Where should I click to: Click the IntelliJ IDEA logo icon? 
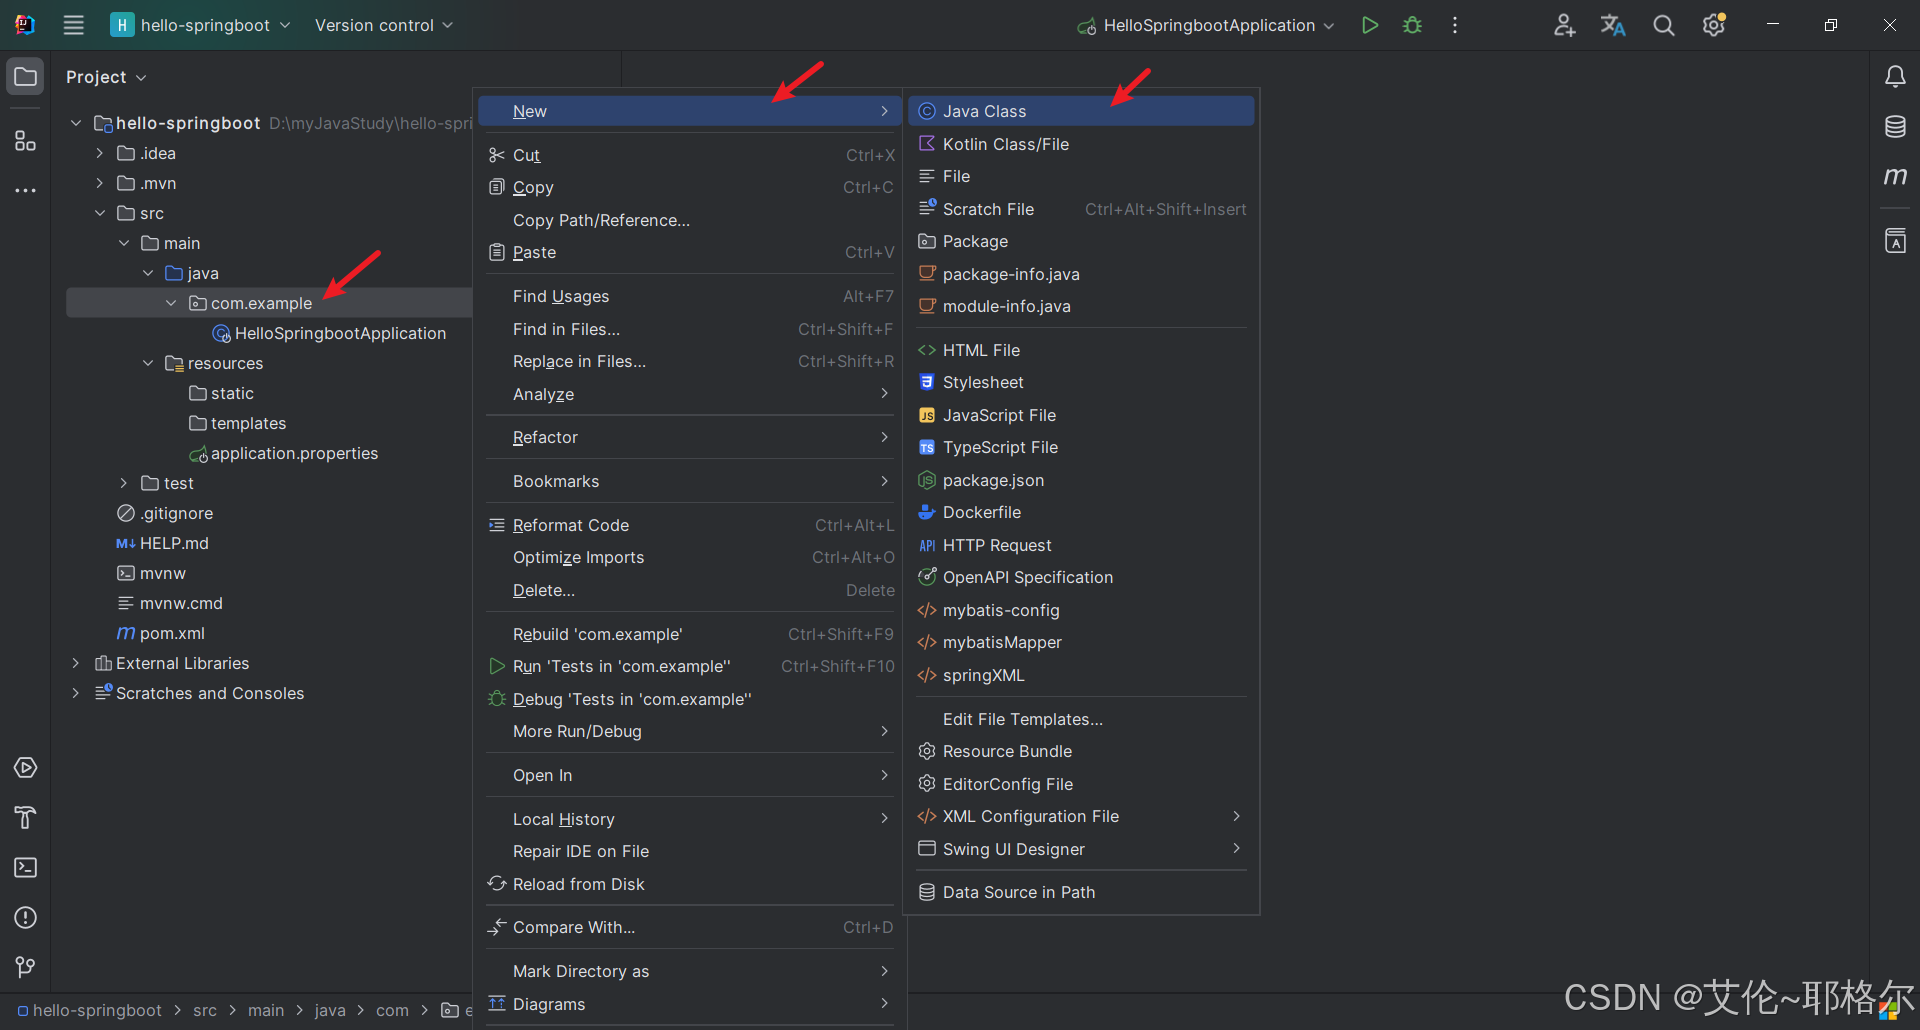coord(25,25)
